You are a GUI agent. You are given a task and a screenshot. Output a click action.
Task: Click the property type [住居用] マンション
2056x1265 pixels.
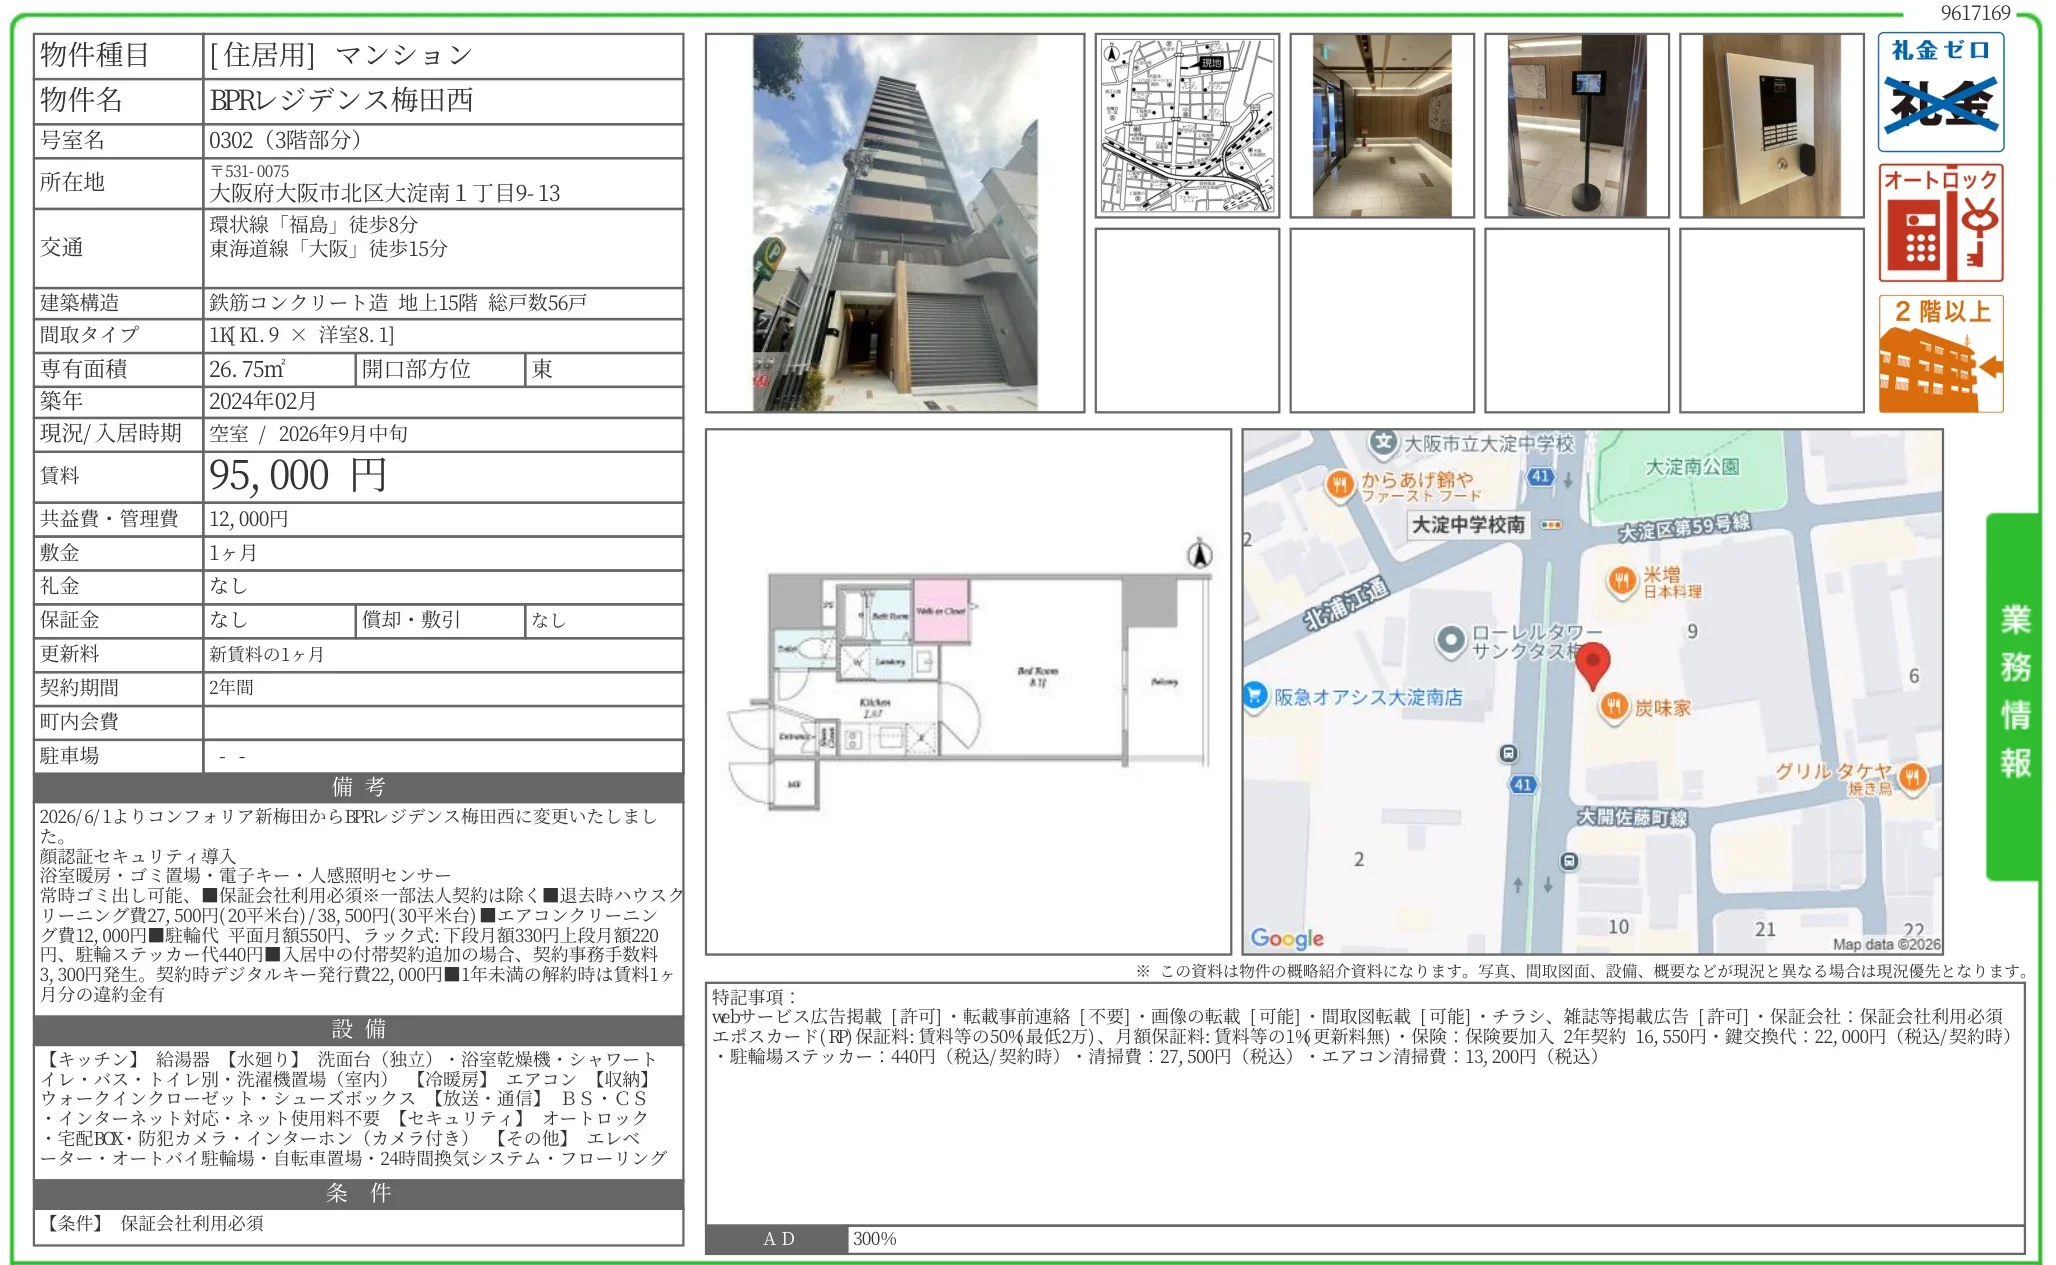(x=340, y=55)
